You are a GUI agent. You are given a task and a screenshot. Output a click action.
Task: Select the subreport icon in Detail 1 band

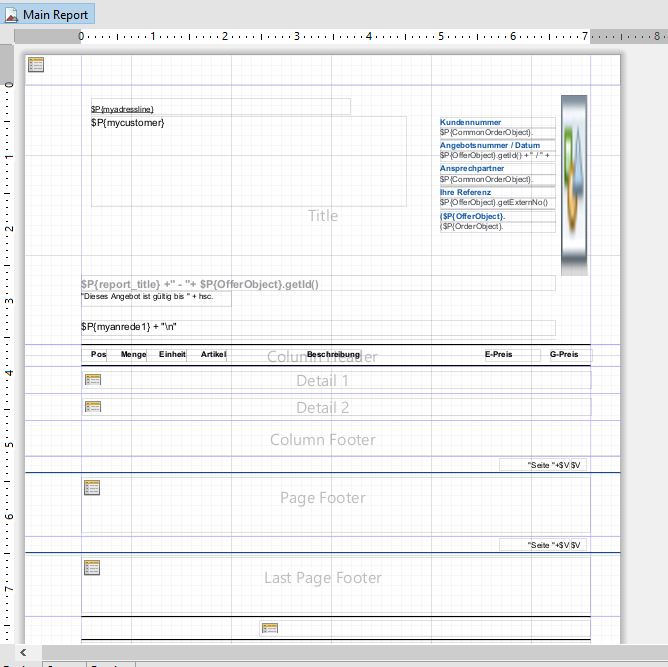click(92, 380)
